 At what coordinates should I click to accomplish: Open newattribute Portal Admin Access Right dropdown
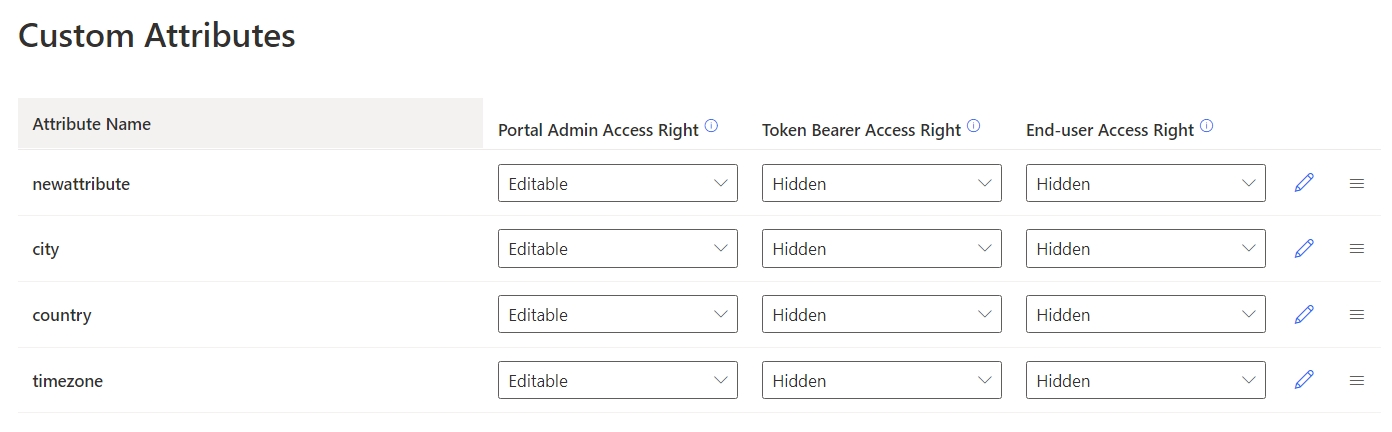coord(617,184)
